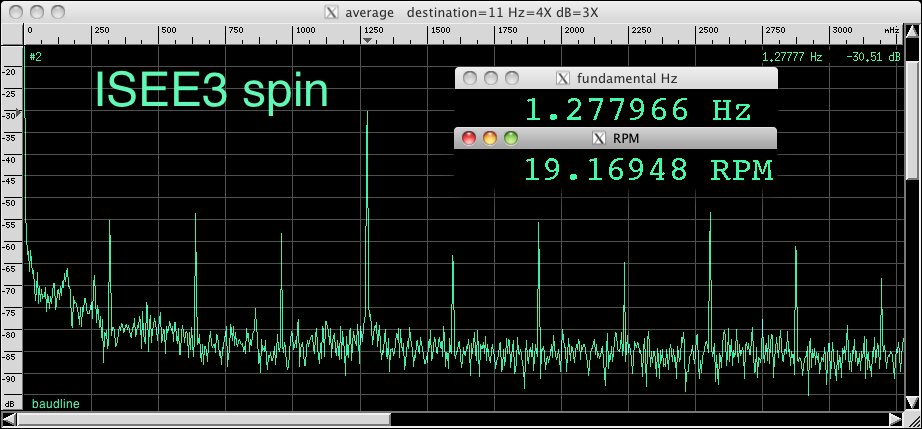Image resolution: width=922 pixels, height=429 pixels.
Task: Select the frequency marker triangle on the ruler
Action: [368, 40]
